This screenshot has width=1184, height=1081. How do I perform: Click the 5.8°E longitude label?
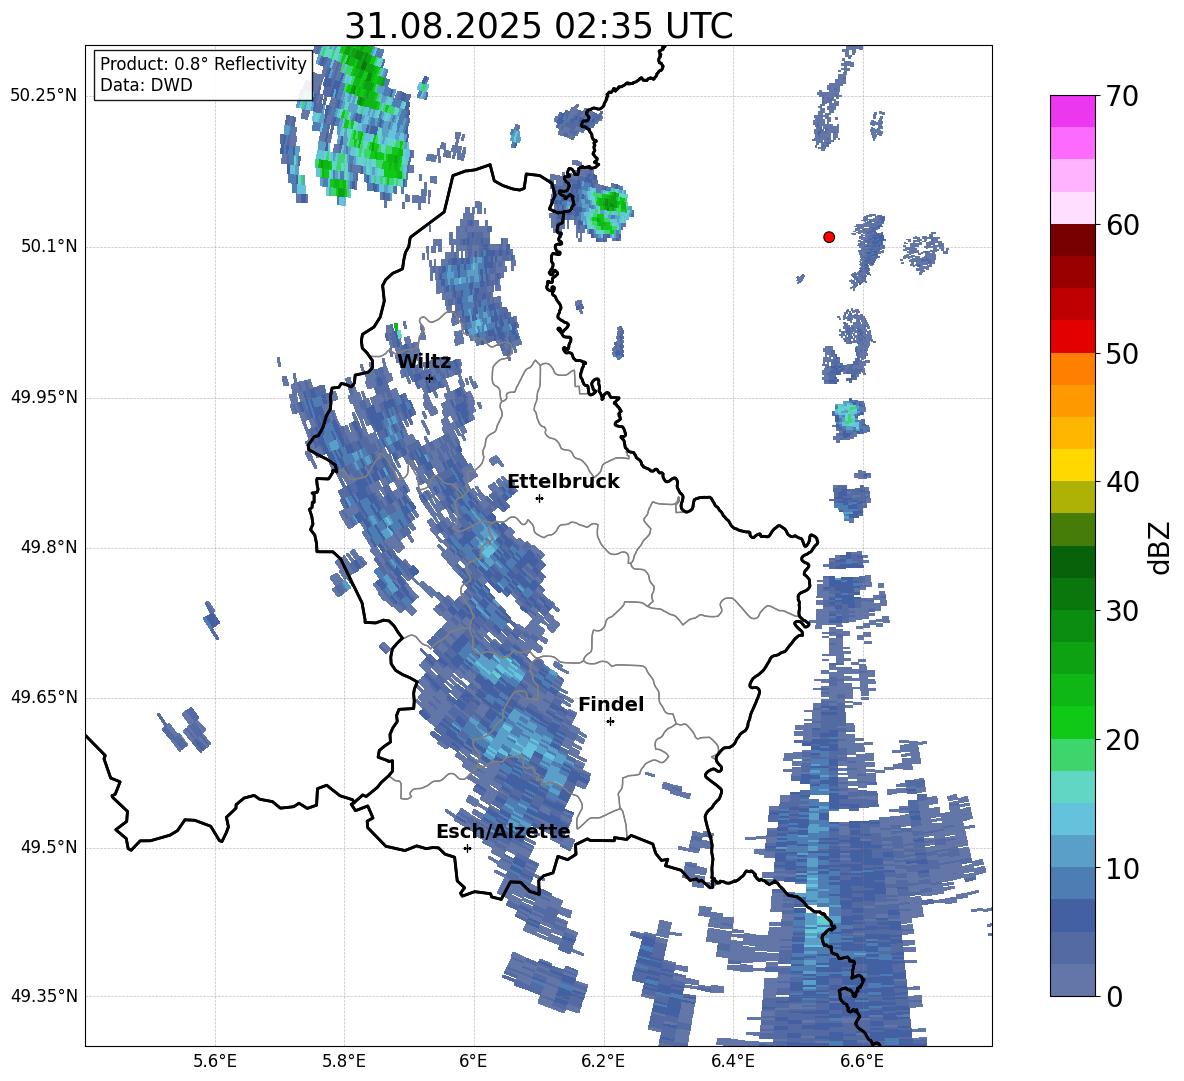tap(344, 1061)
